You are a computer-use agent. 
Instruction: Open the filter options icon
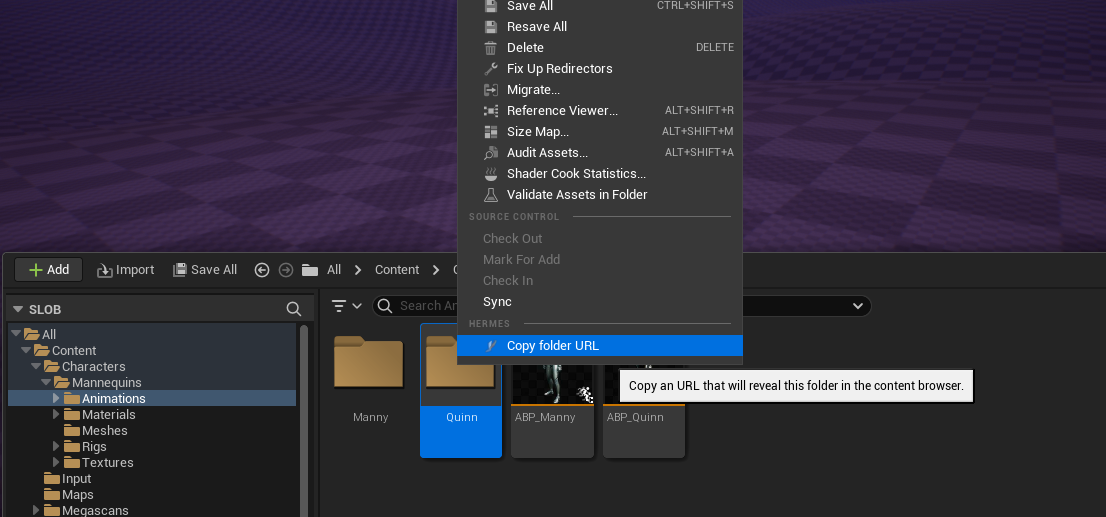339,306
